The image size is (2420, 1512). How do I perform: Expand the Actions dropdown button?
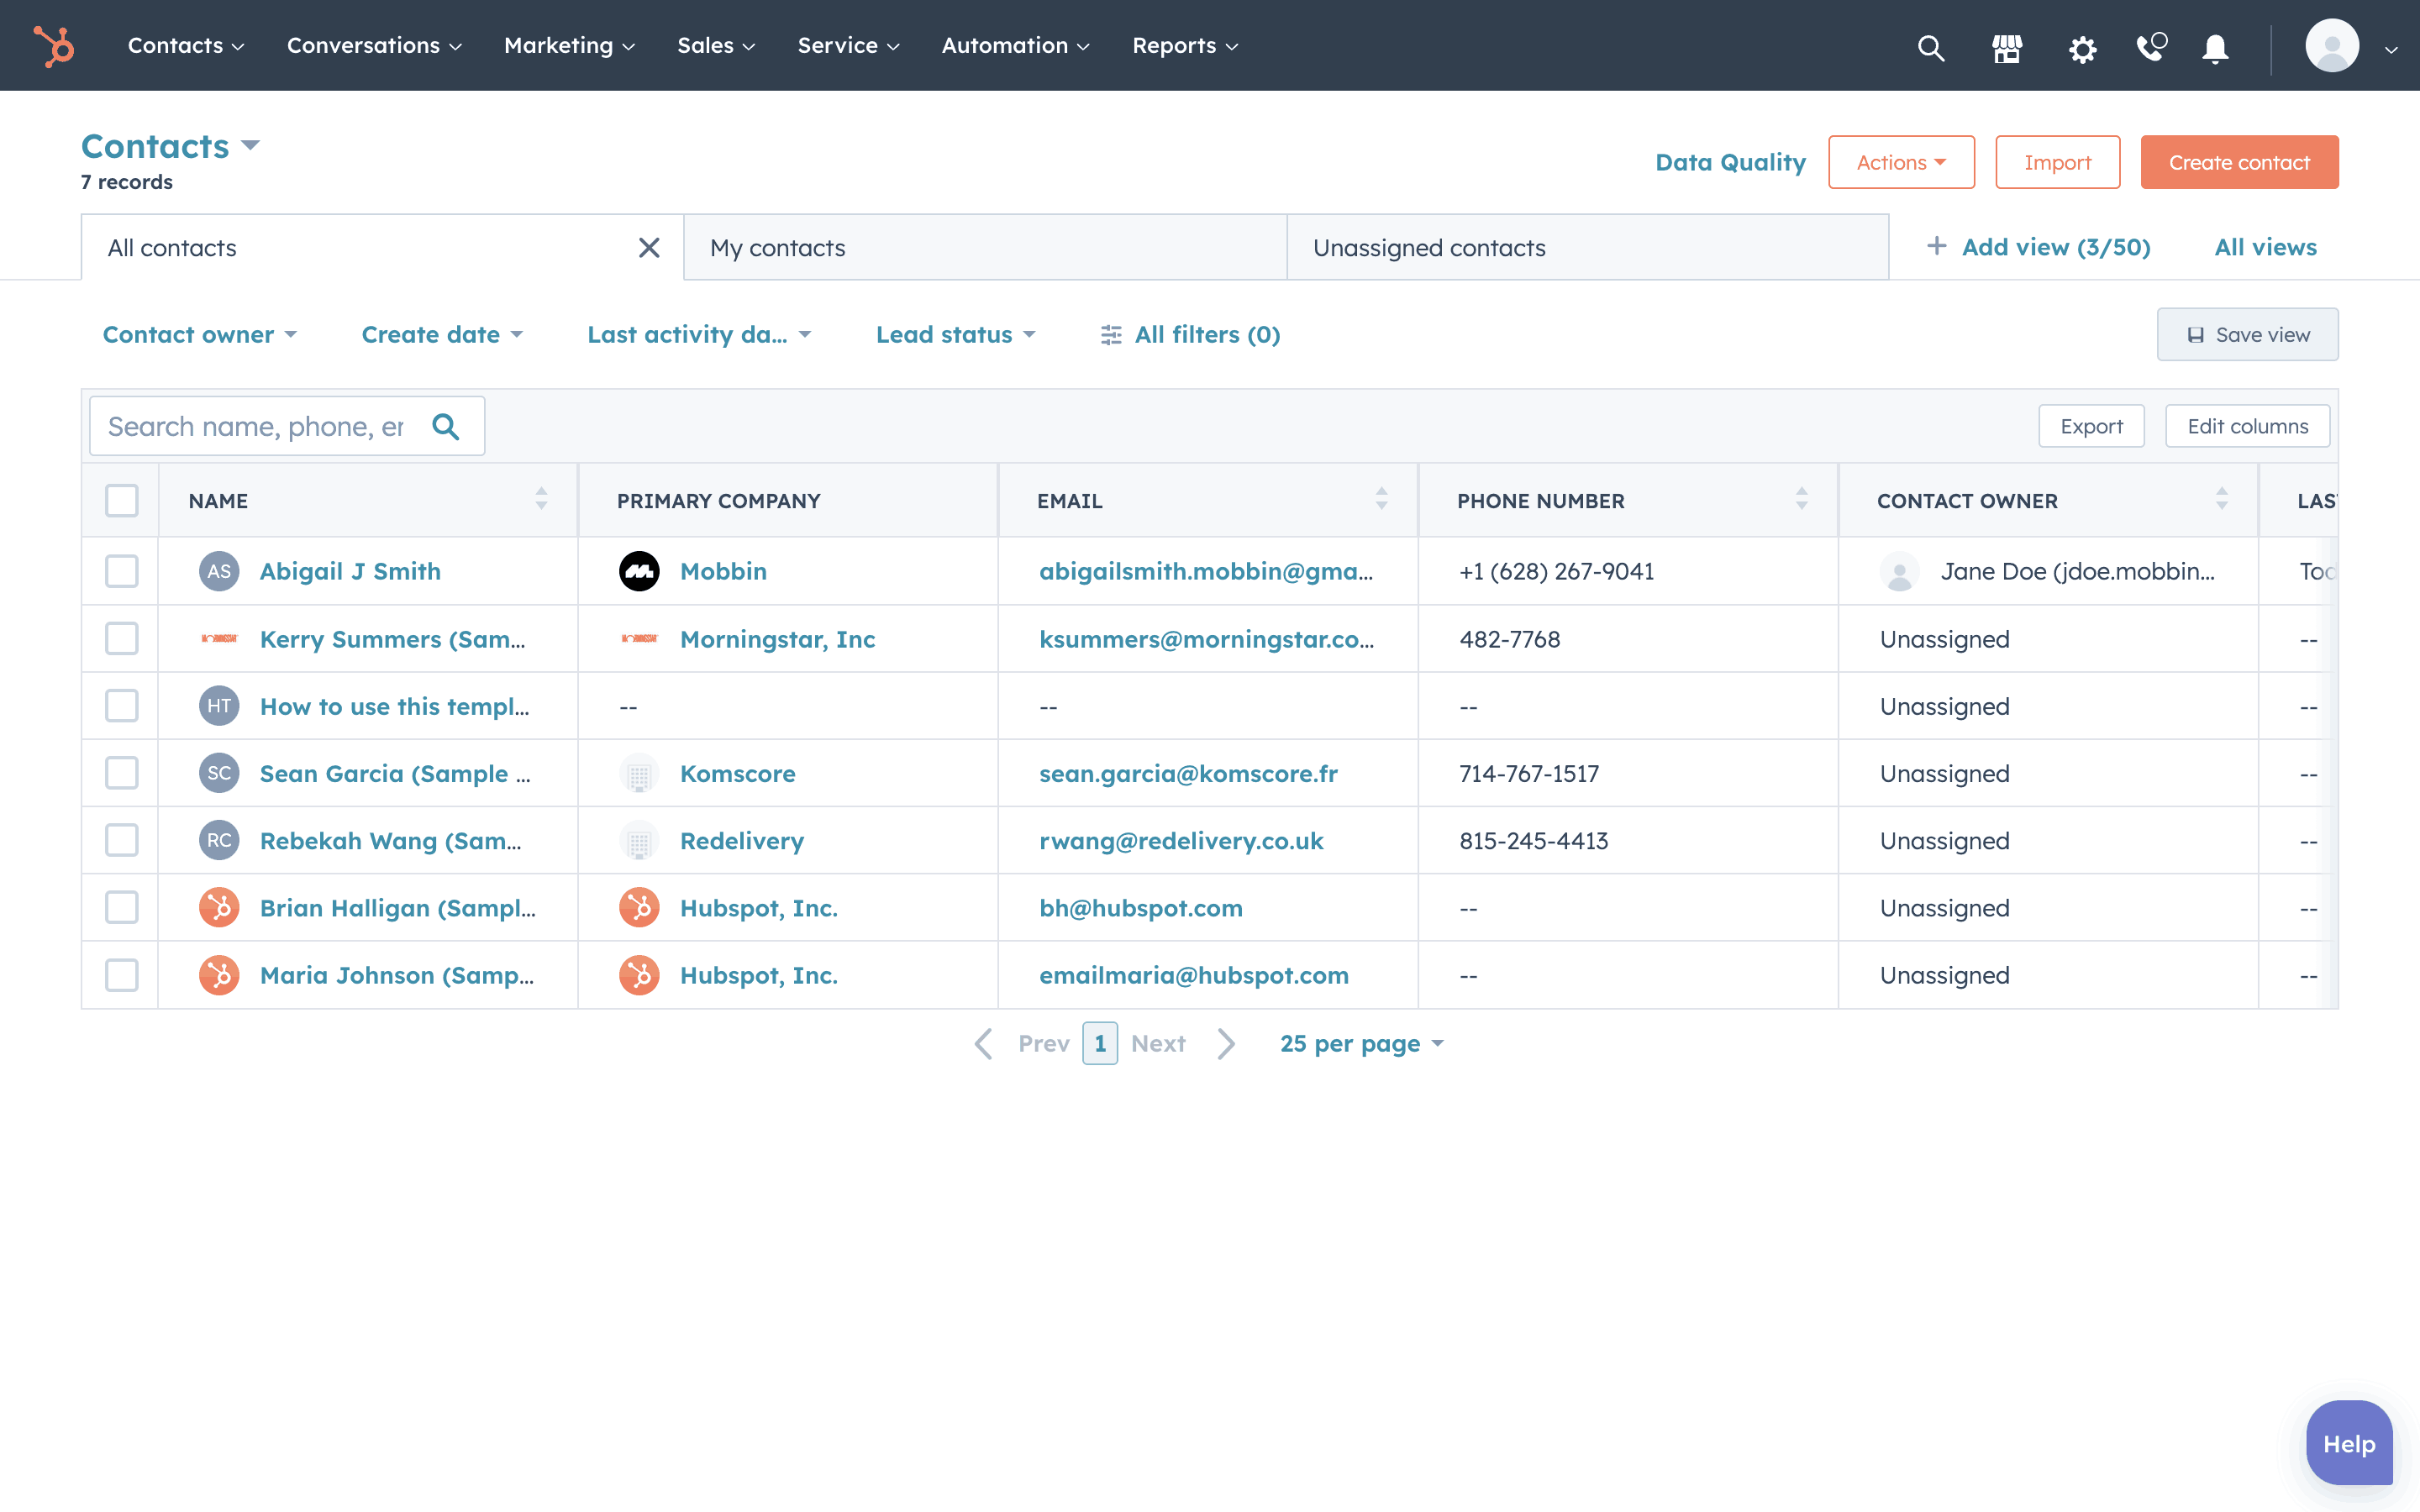(x=1900, y=162)
